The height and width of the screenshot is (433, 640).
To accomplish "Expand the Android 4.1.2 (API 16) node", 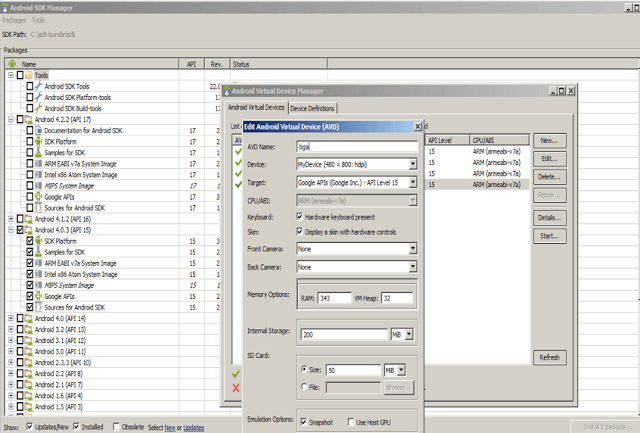I will (x=11, y=219).
